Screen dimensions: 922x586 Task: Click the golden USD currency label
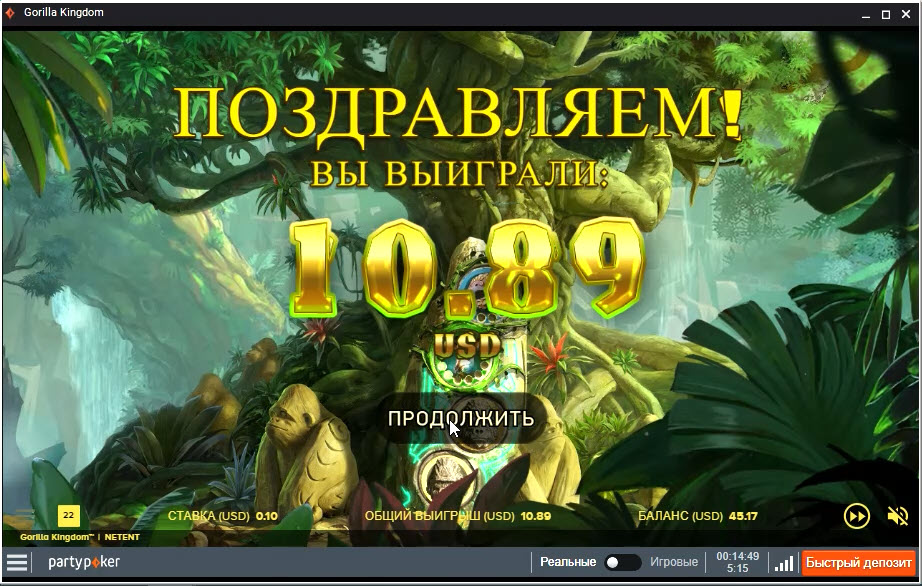pos(468,346)
